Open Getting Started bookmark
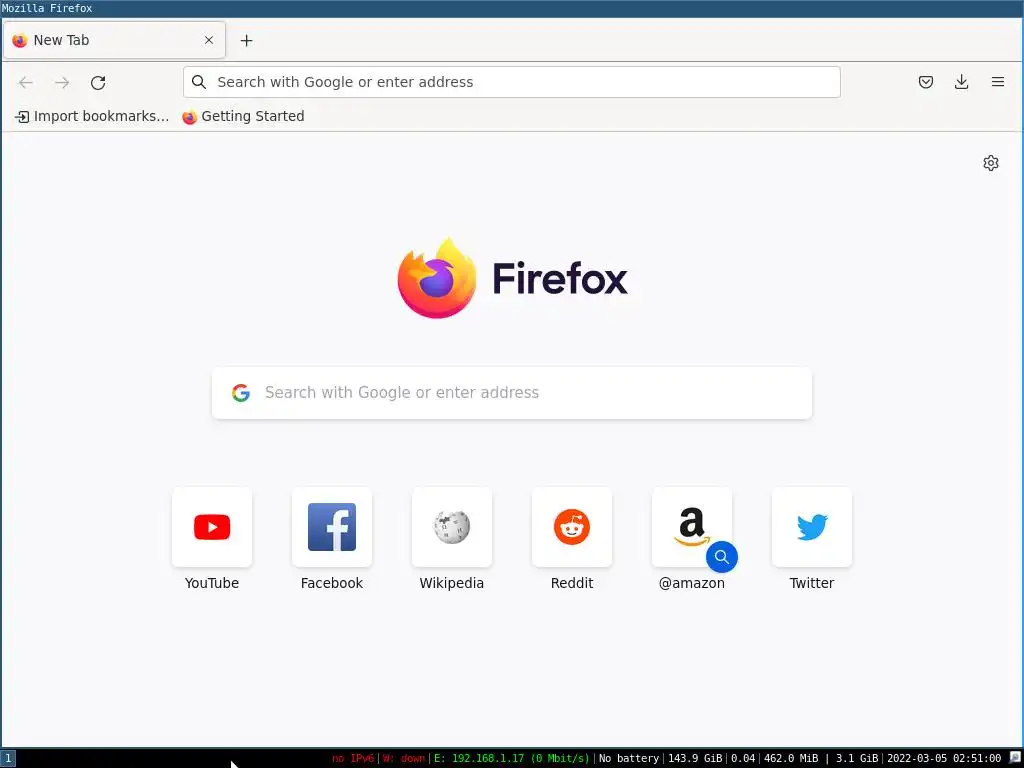 243,116
